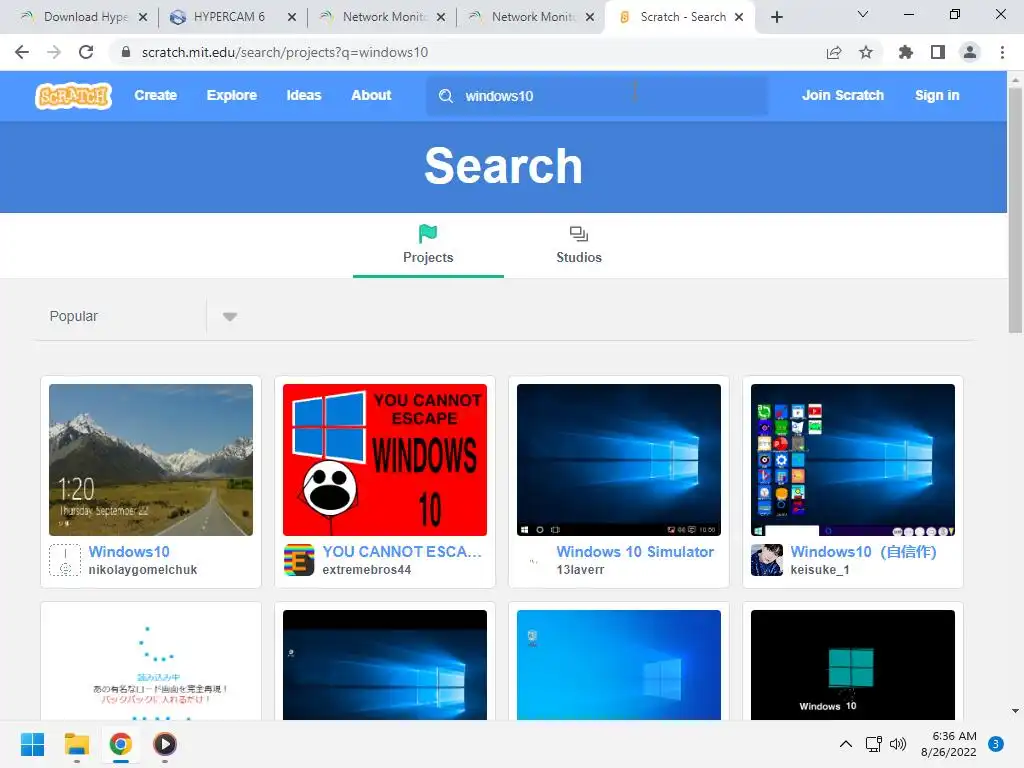Visit nikolaygomelchuk's profile link
This screenshot has width=1024, height=768.
142,569
